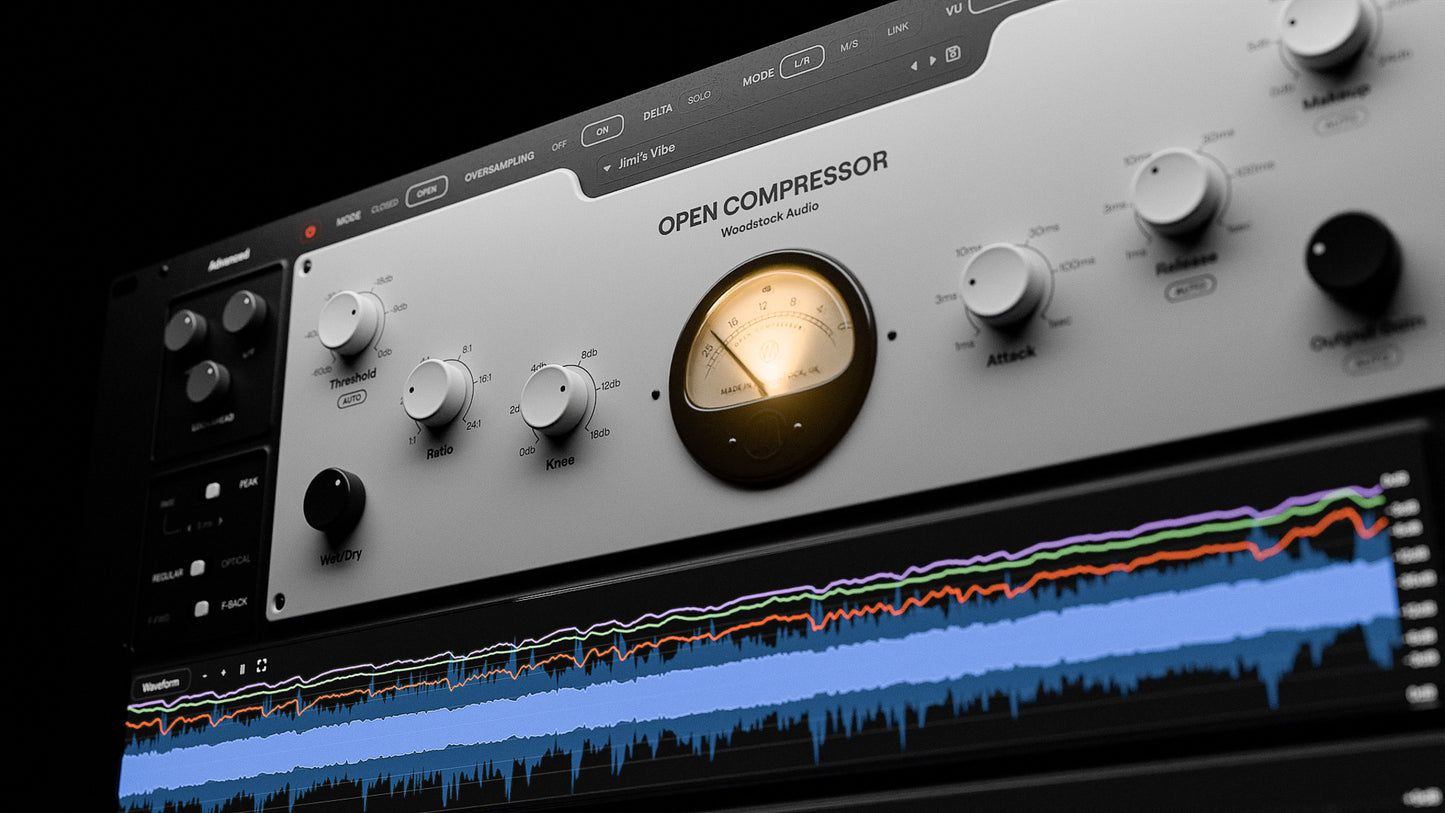The image size is (1445, 813).
Task: Click the fullscreen icon in waveform toolbar
Action: pos(262,665)
